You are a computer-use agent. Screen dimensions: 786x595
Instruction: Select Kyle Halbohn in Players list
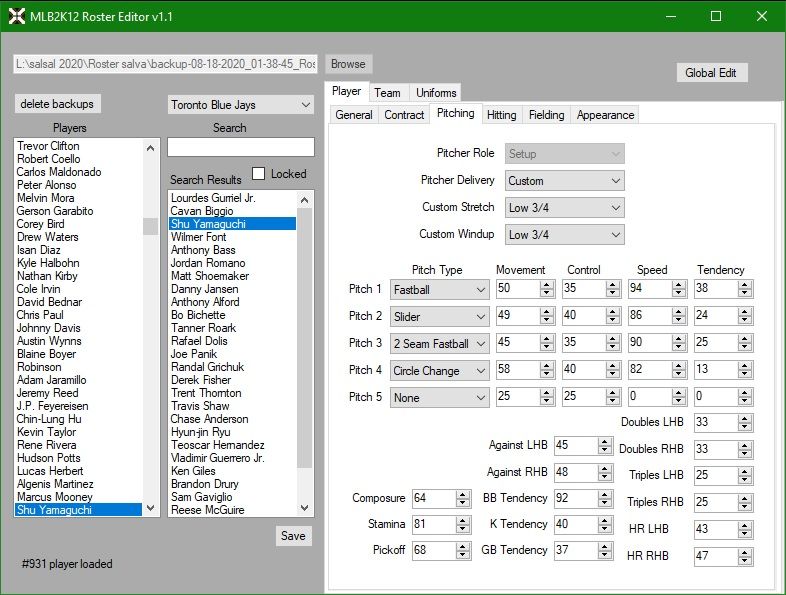[x=48, y=263]
